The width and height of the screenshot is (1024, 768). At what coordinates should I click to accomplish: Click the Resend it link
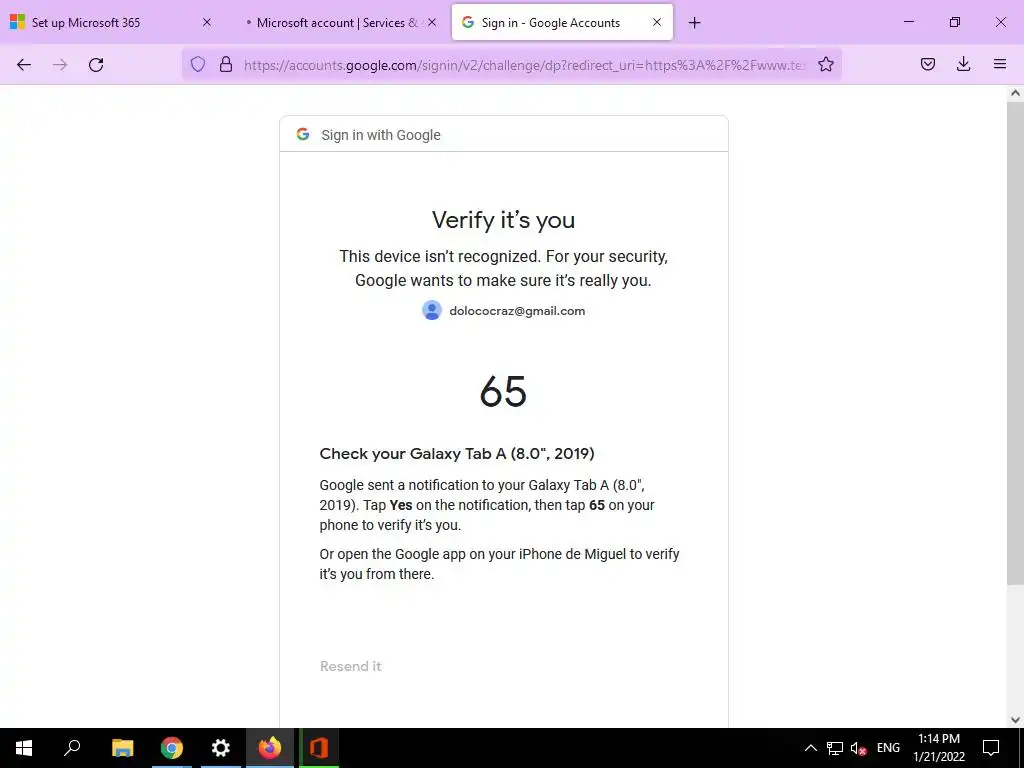point(351,666)
